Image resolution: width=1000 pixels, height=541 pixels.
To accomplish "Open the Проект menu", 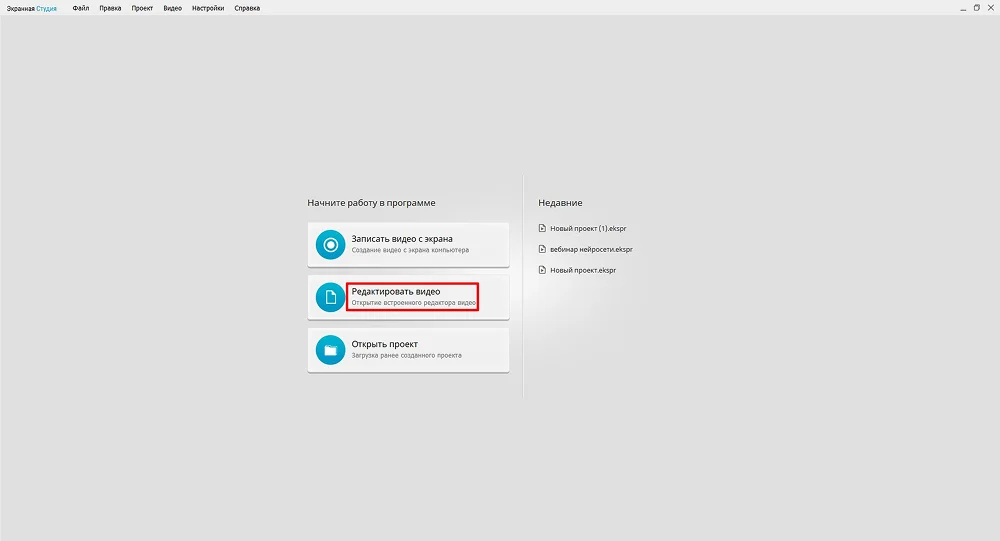I will tap(142, 8).
